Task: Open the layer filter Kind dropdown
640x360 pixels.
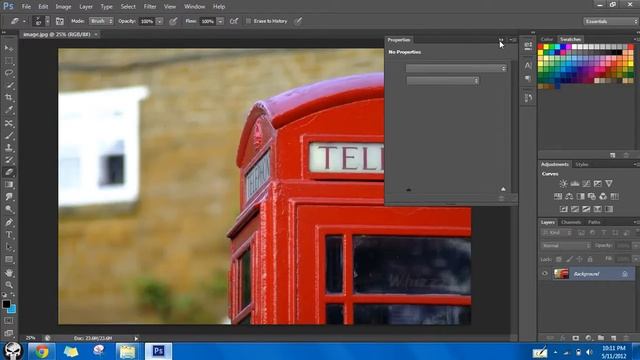Action: point(556,233)
